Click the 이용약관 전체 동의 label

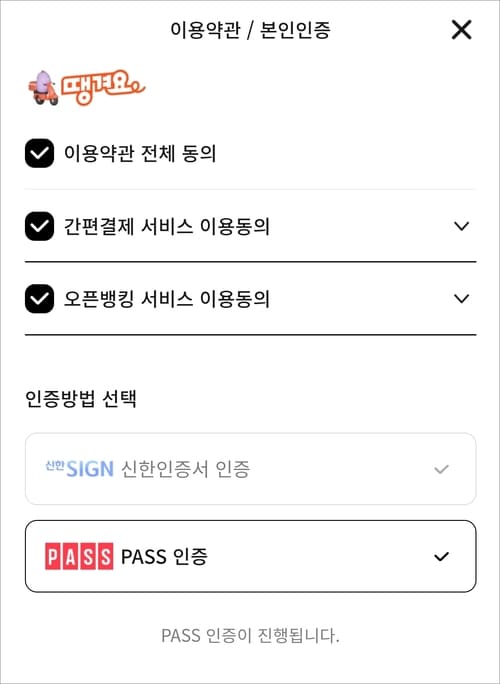[x=140, y=154]
